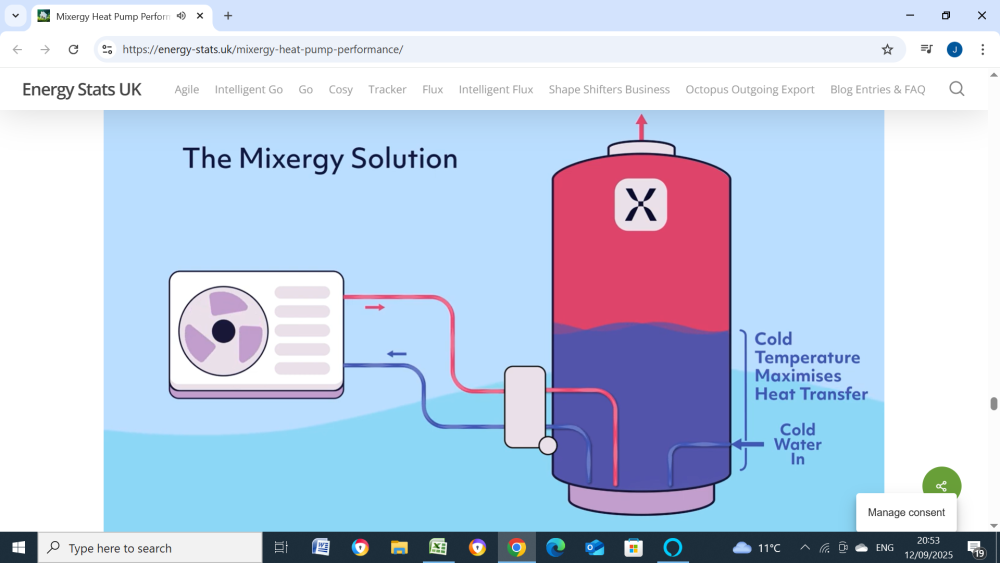Open a new browser tab
Viewport: 1000px width, 563px height.
pyautogui.click(x=228, y=16)
